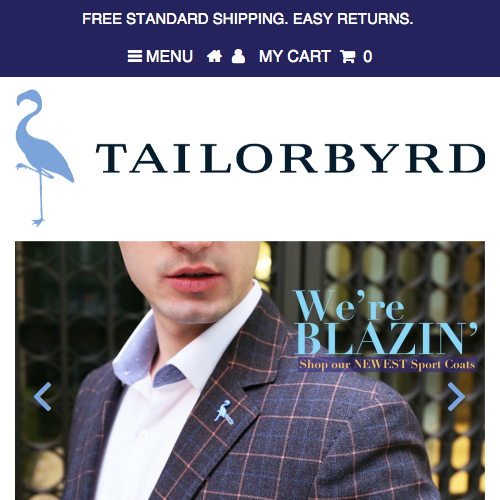Advance carousel with the right chevron
Screen dimensions: 500x500
pos(456,396)
